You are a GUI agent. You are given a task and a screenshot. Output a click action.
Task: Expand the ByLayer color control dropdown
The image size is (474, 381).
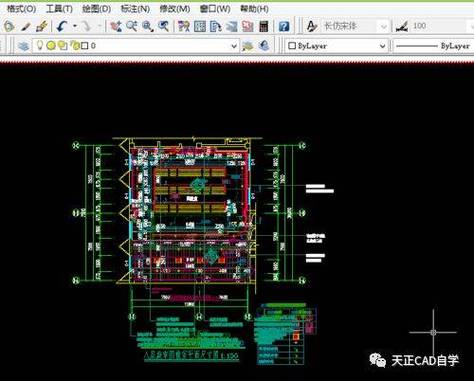pos(383,46)
